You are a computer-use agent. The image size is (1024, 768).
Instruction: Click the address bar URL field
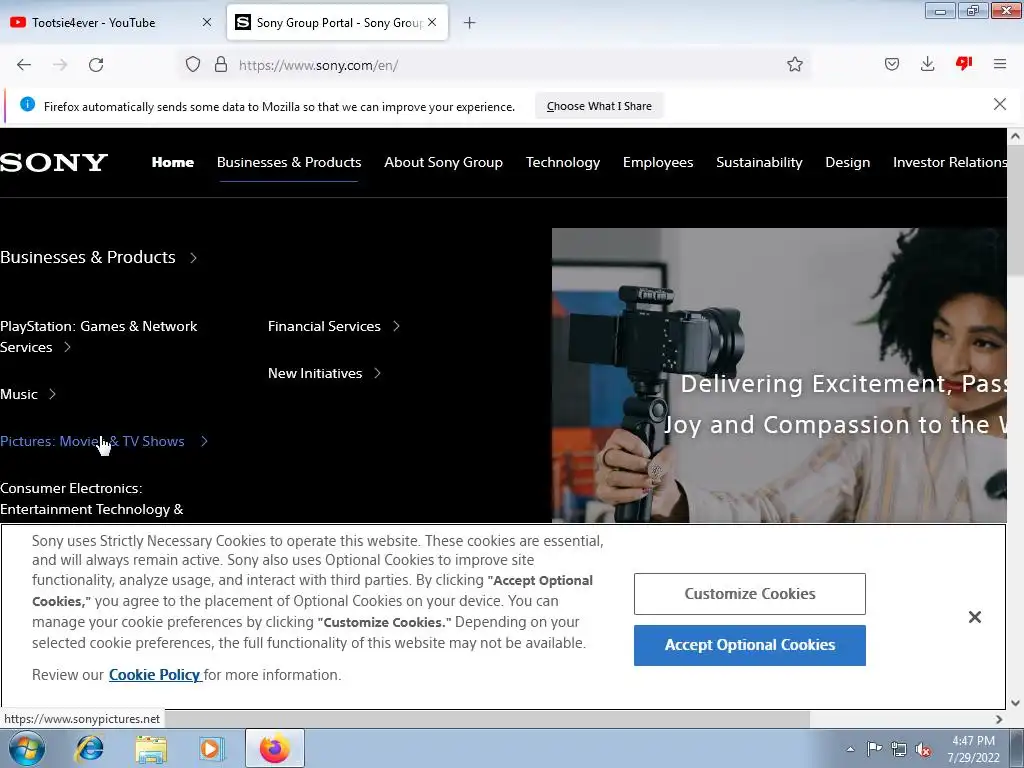496,65
